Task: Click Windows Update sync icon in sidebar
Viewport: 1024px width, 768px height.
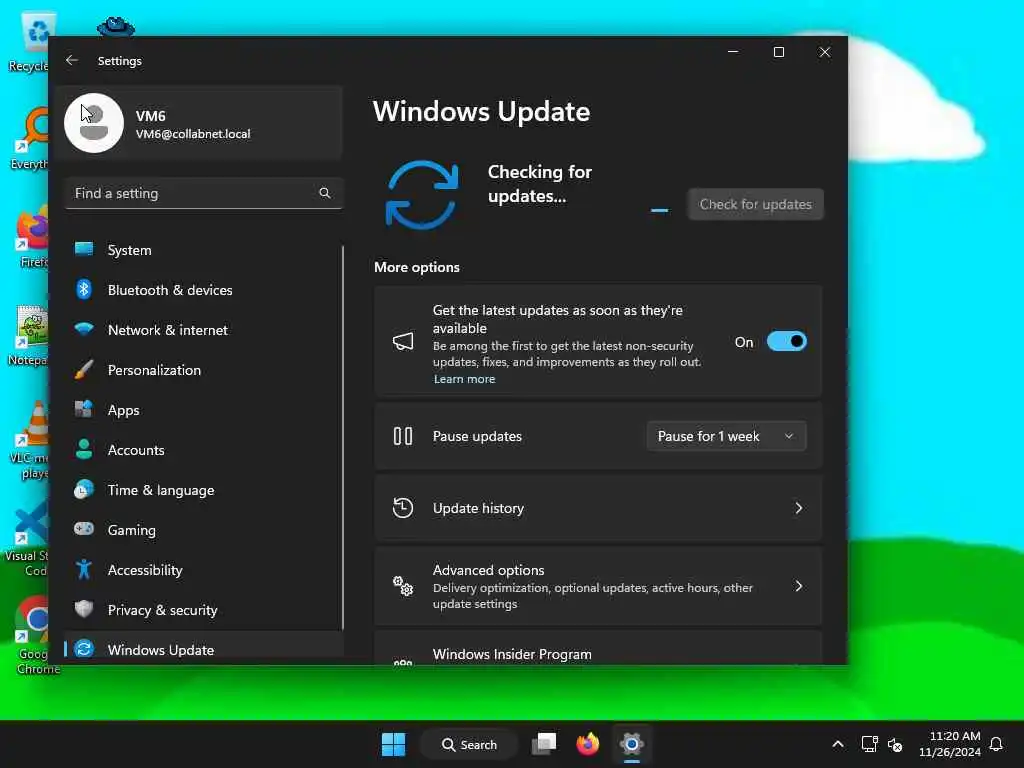Action: point(84,648)
